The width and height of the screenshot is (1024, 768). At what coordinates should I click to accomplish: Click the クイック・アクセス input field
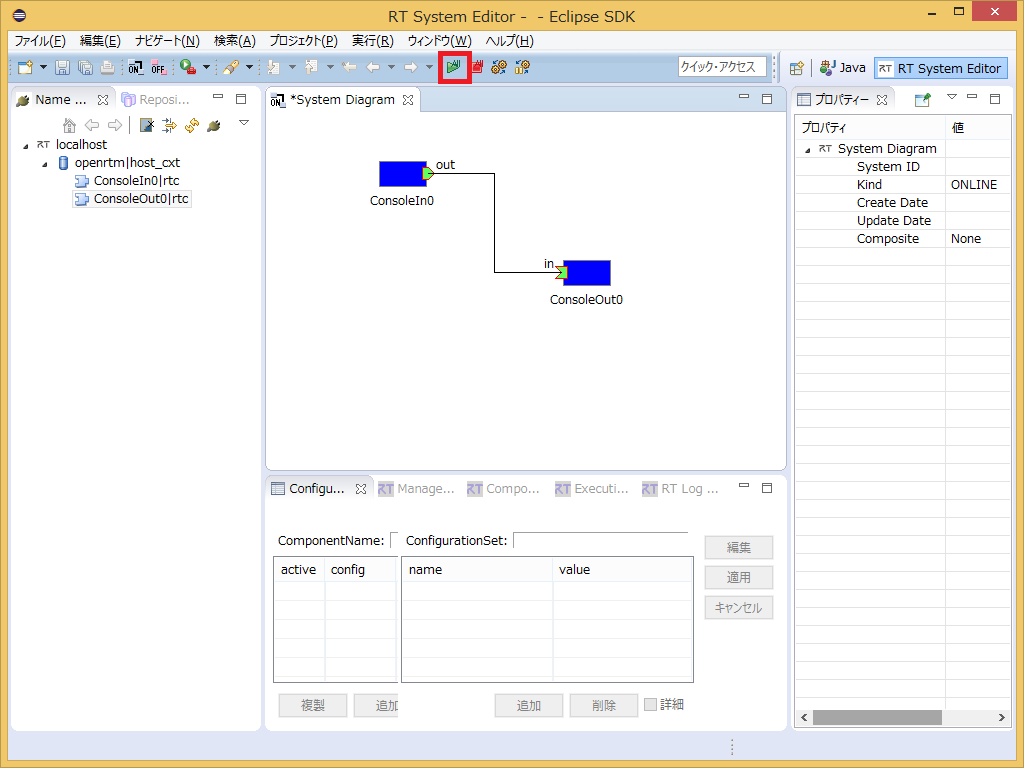(722, 67)
